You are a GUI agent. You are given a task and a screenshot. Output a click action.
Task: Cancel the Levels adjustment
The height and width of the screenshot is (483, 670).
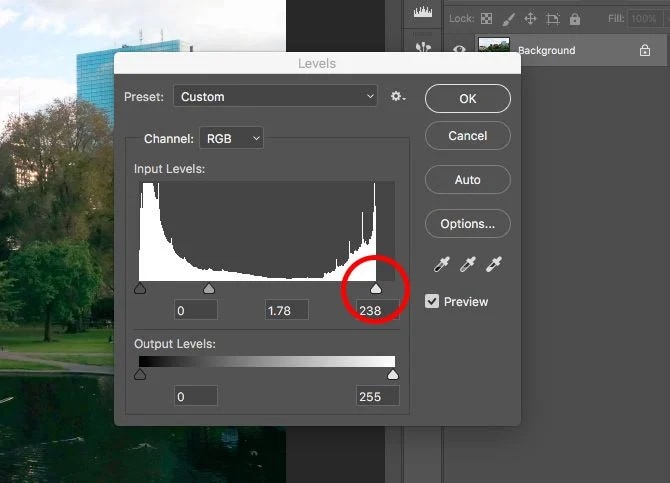pyautogui.click(x=467, y=136)
